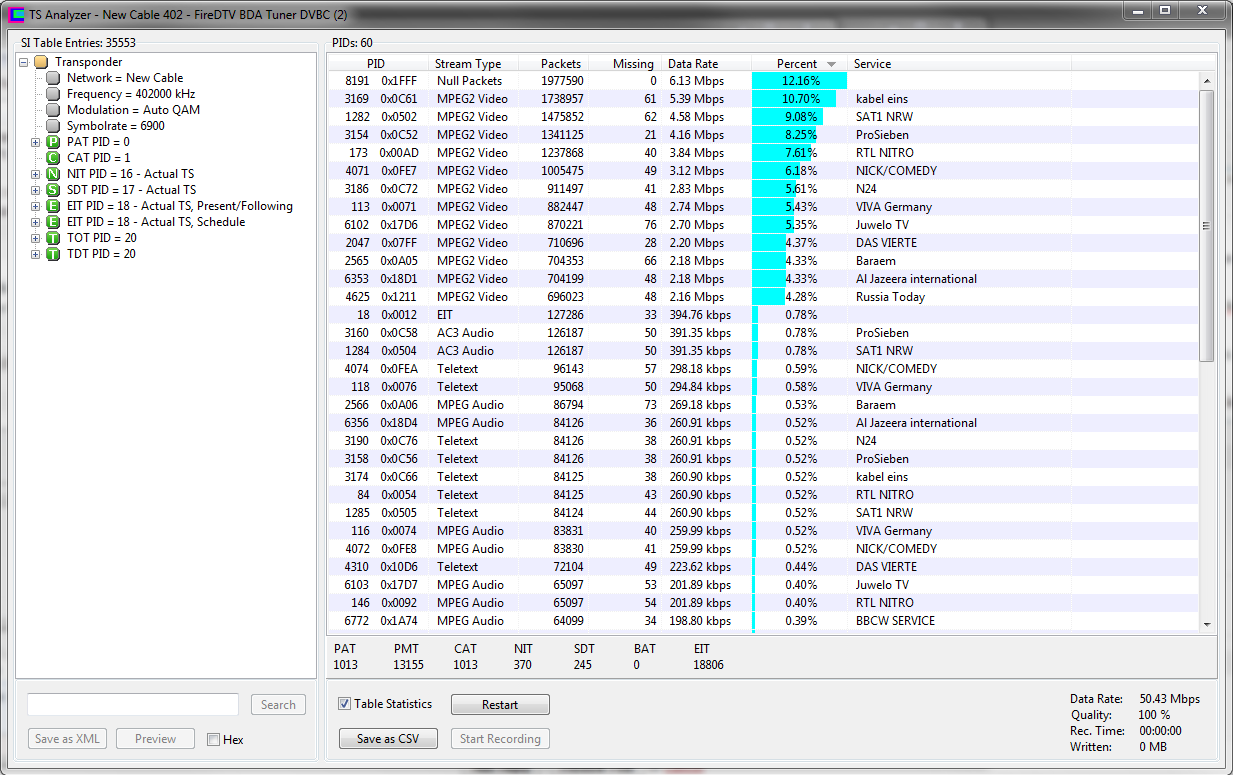Click the green C icon for CAT PID
Image resolution: width=1233 pixels, height=775 pixels.
pyautogui.click(x=53, y=158)
